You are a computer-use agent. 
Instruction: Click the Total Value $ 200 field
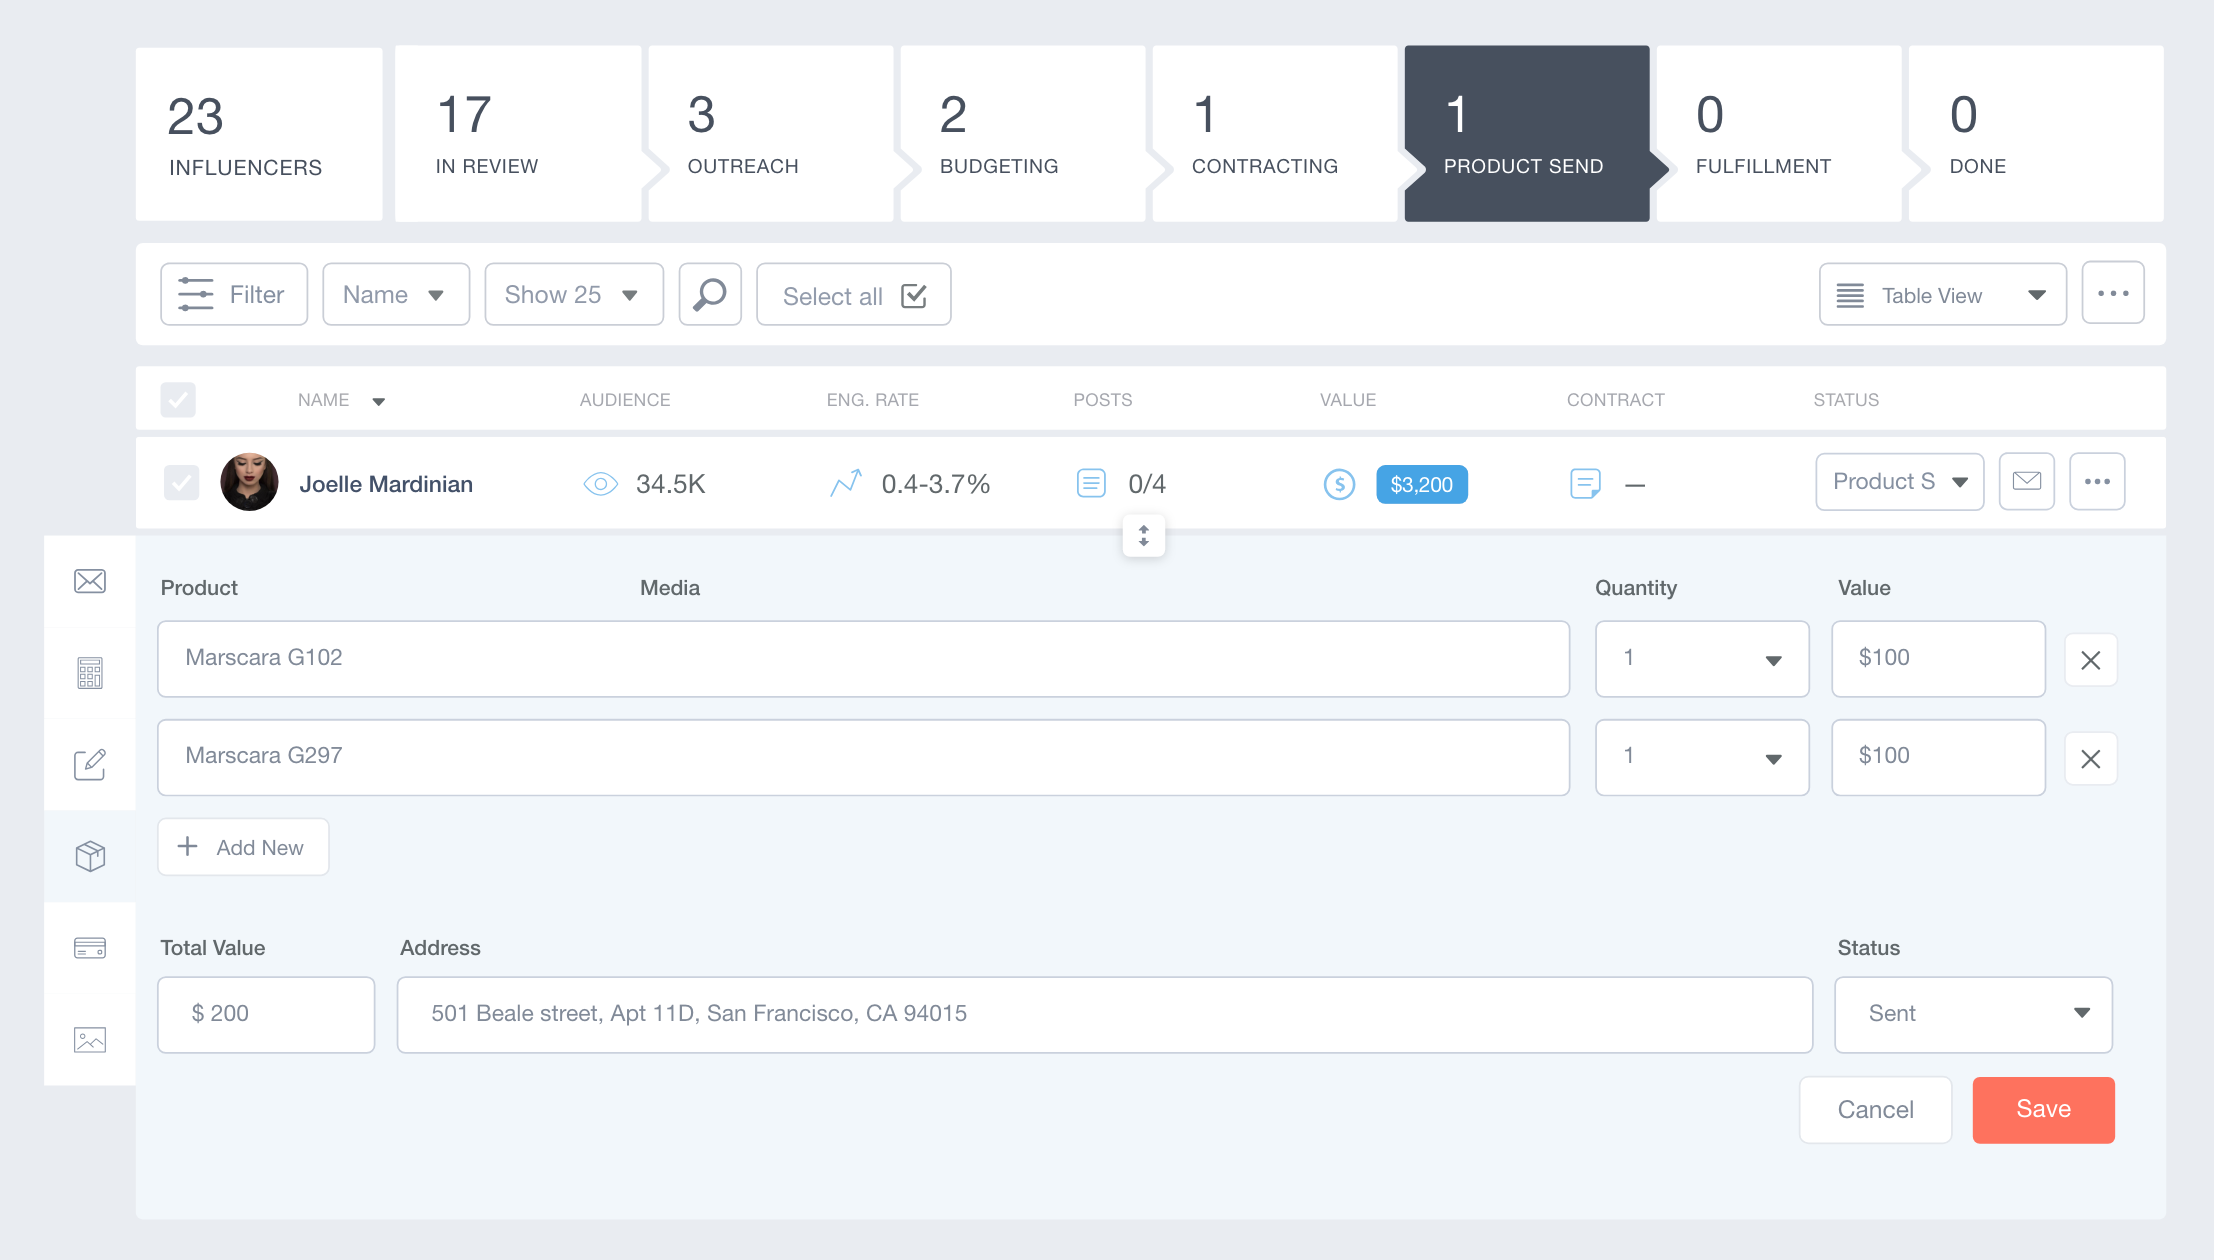(266, 1014)
